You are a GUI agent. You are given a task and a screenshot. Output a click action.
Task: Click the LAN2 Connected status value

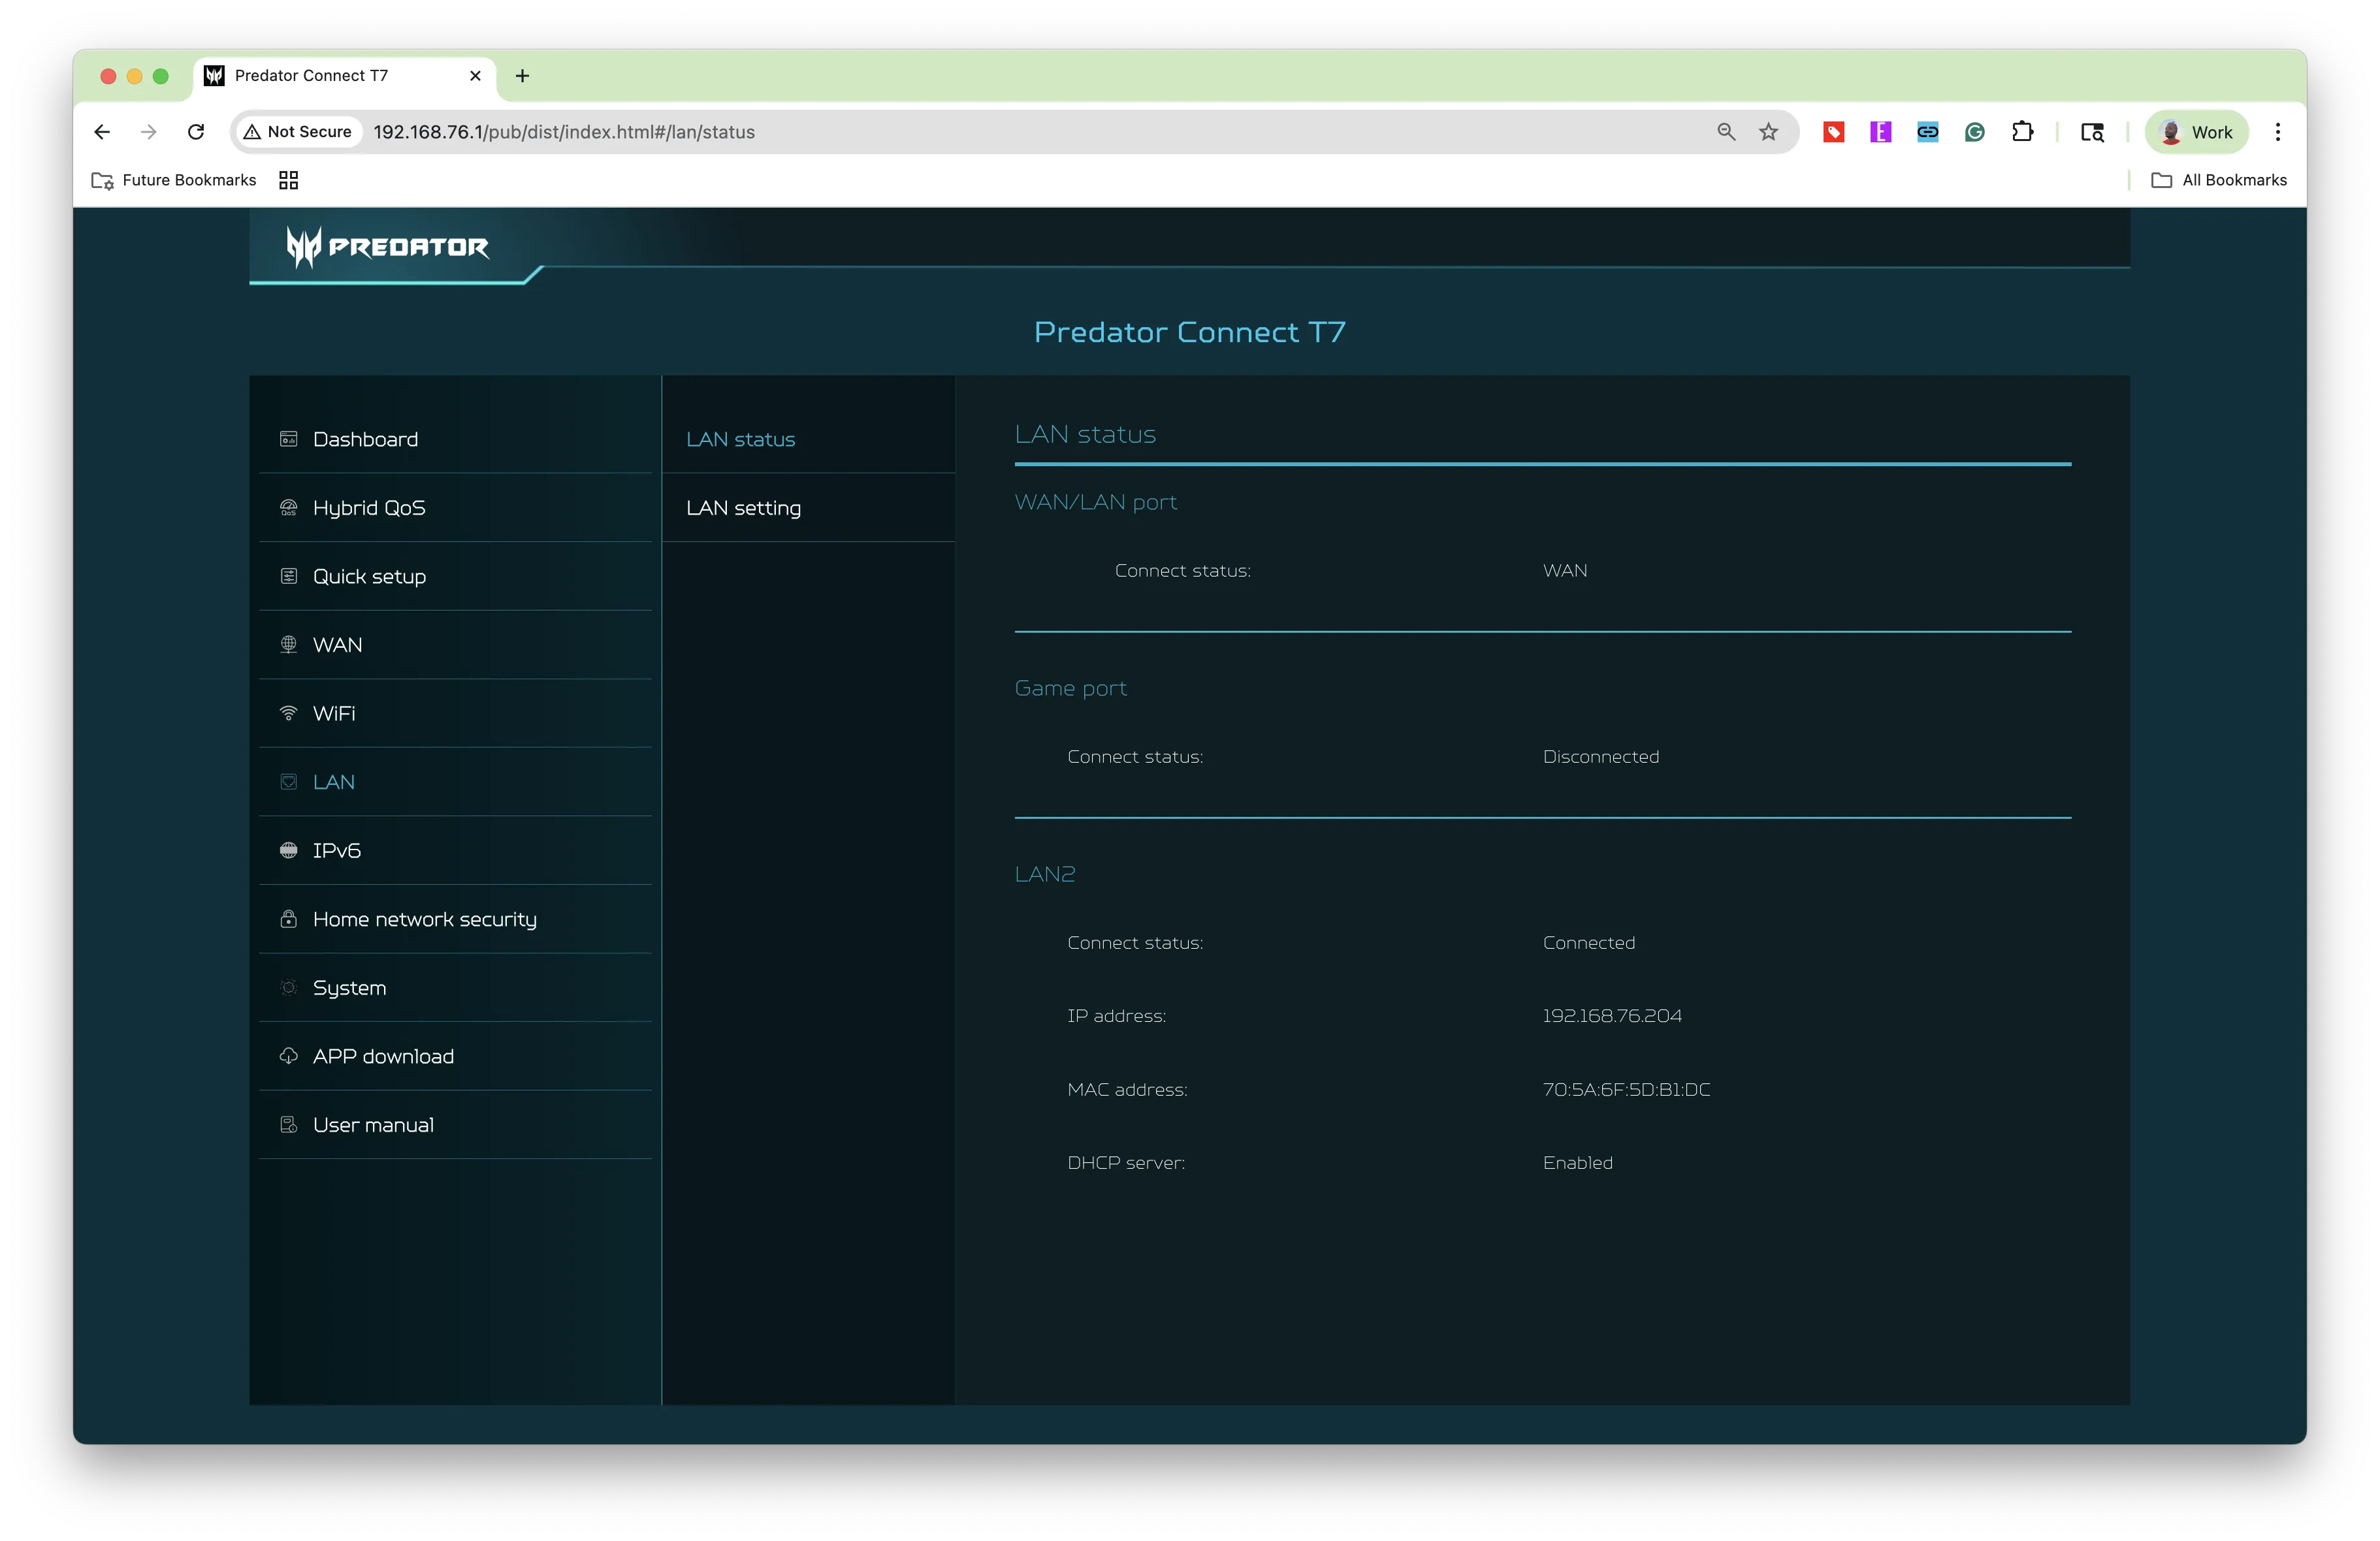pos(1588,943)
